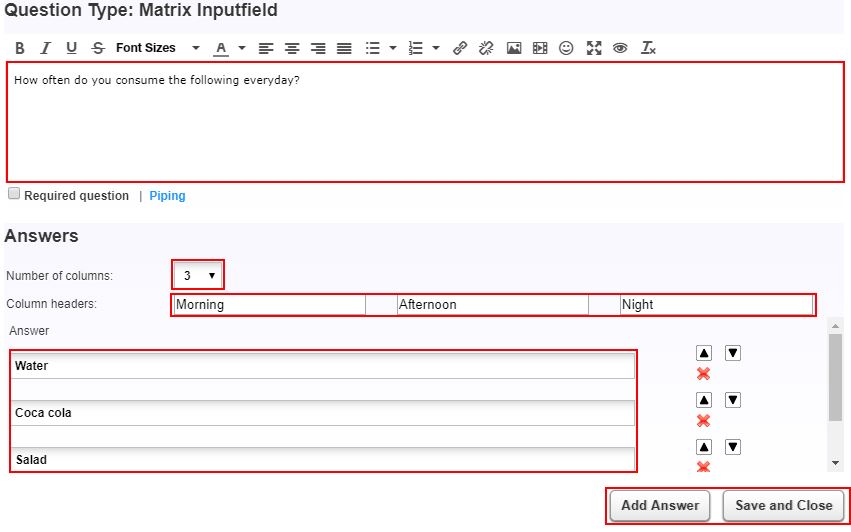Delete the Coca cola answer

coord(703,420)
